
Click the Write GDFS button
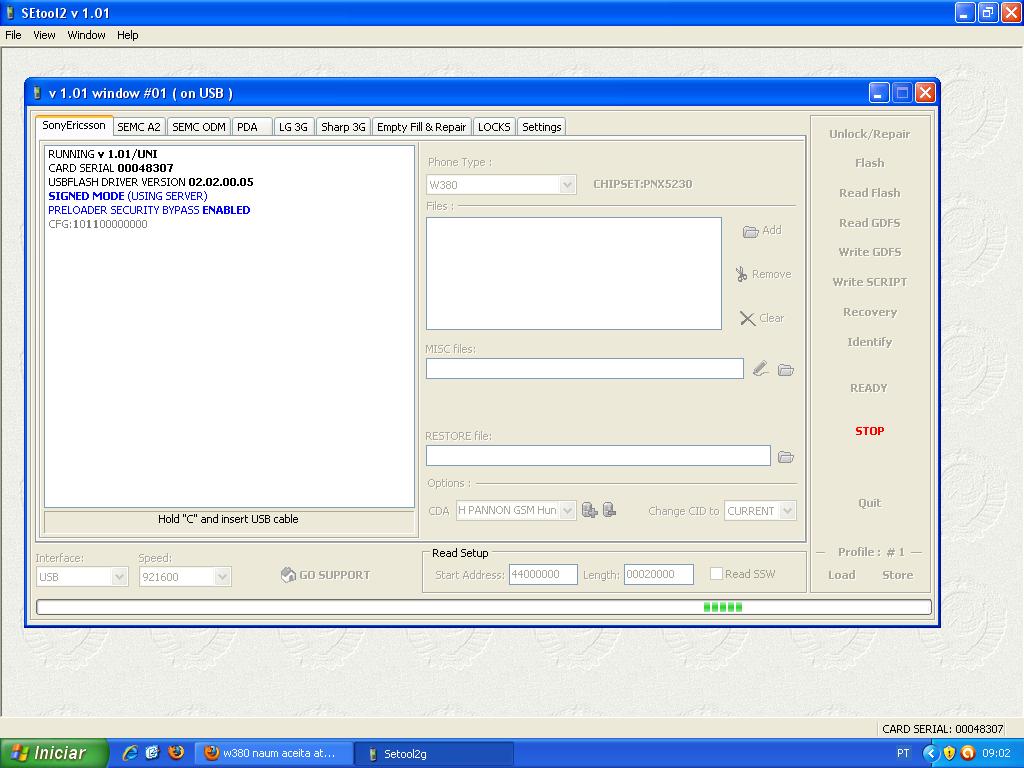869,252
